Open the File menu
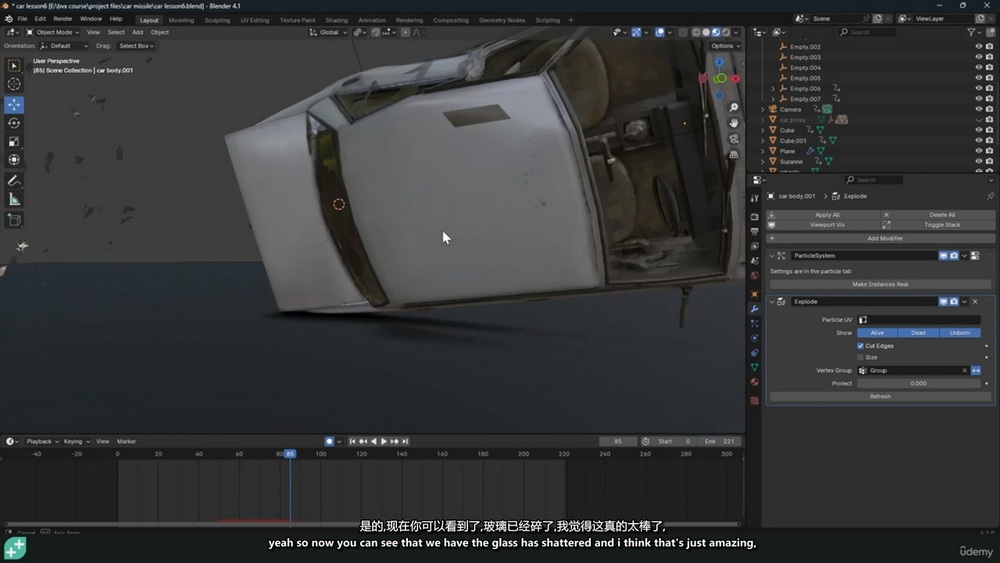This screenshot has width=1000, height=563. click(22, 19)
